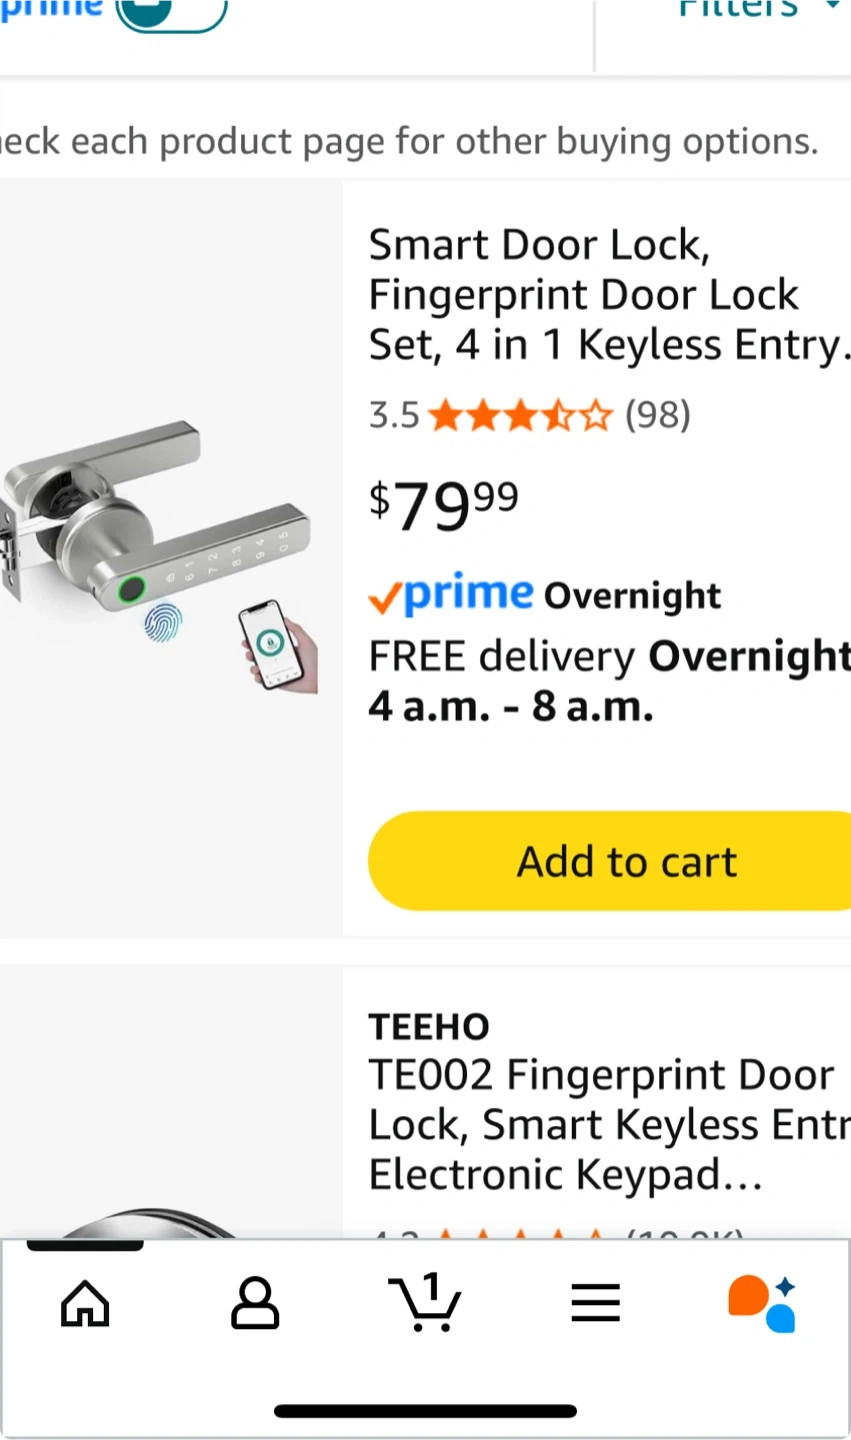
Task: Add the Smart Door Lock to cart
Action: click(x=626, y=861)
